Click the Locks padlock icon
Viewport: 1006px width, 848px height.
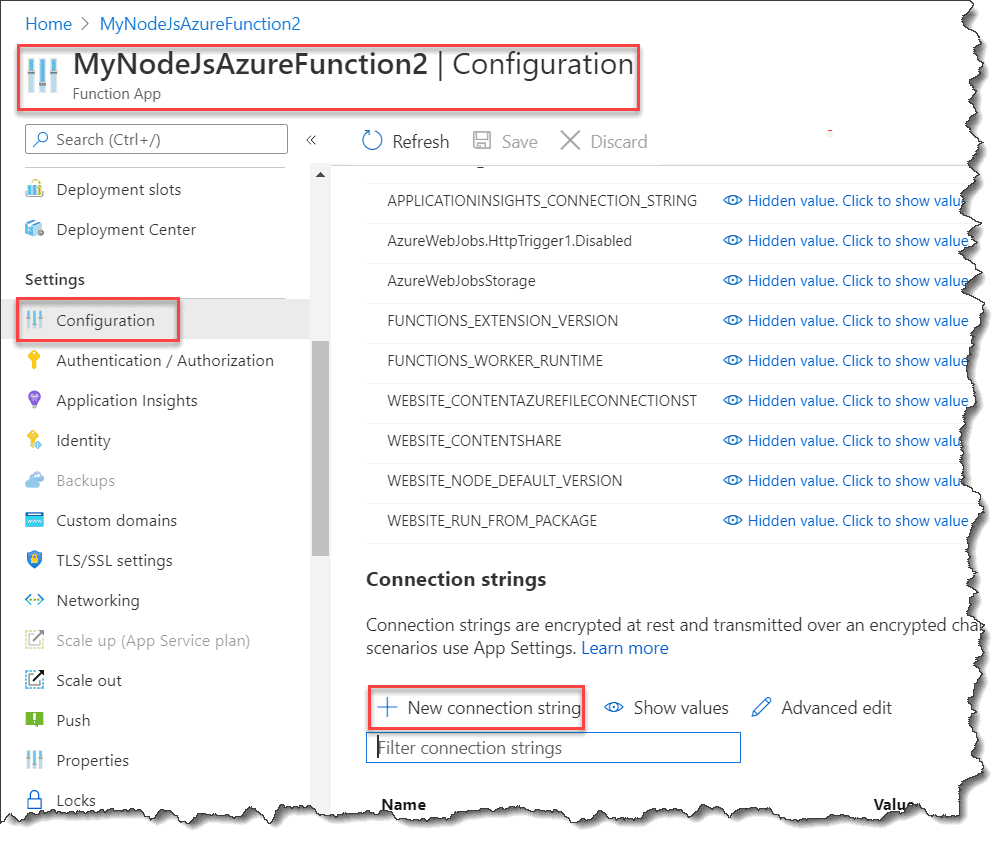[33, 800]
